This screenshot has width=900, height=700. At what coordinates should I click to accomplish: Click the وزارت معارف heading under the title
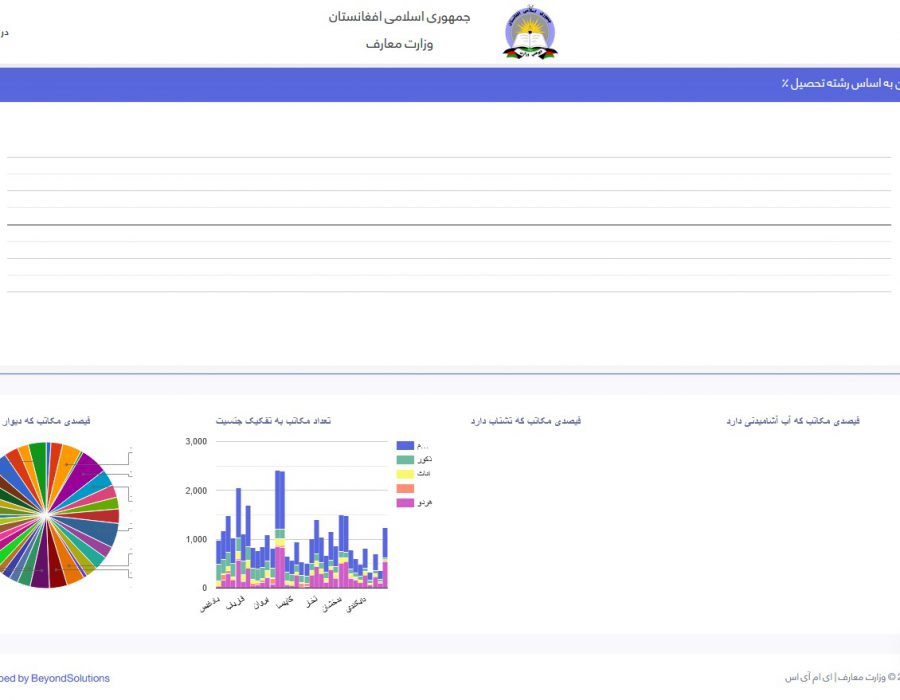click(x=399, y=44)
